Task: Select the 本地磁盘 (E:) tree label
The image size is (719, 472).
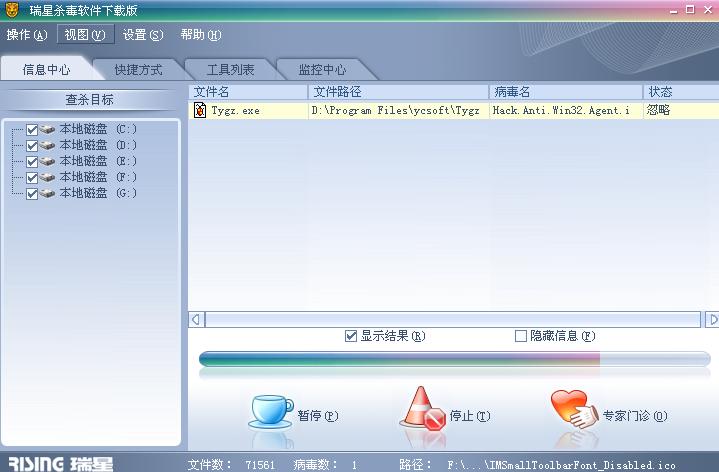Action: tap(98, 161)
